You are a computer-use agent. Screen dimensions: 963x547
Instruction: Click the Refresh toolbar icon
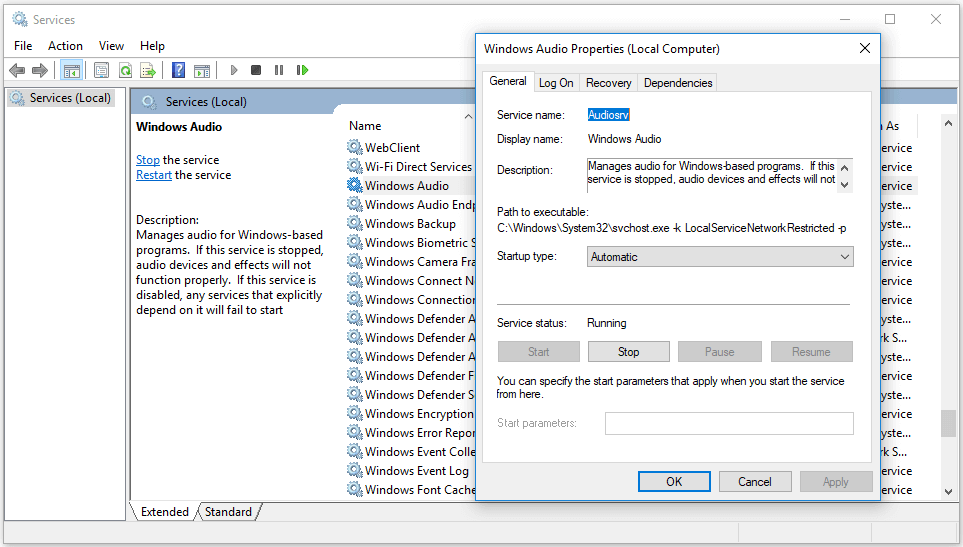pyautogui.click(x=125, y=71)
